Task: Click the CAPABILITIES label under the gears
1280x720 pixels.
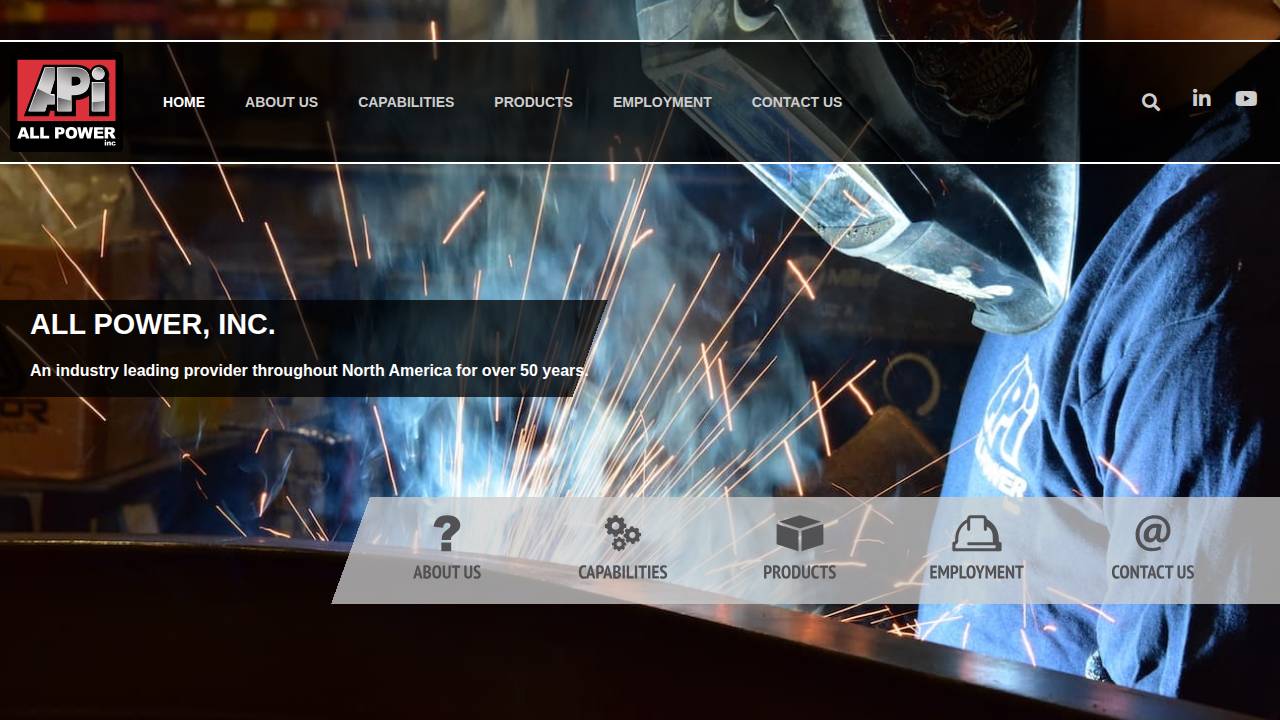Action: 622,572
